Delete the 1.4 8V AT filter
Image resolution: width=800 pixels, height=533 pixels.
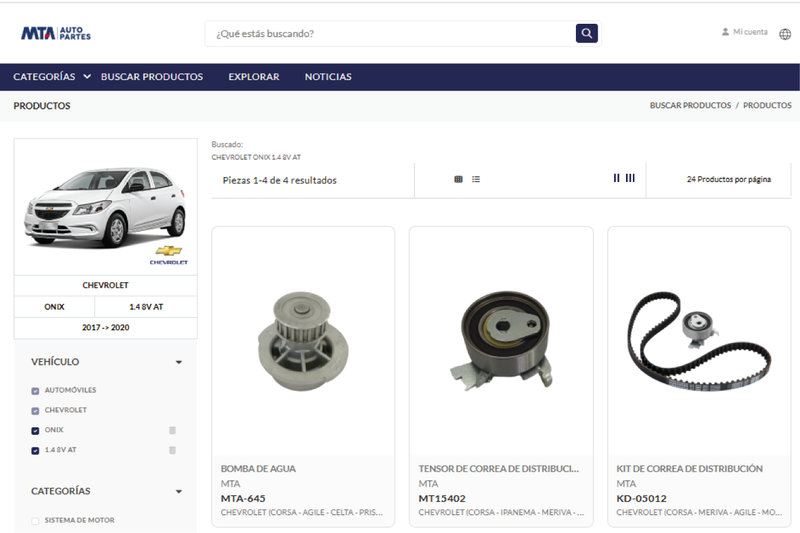(172, 450)
